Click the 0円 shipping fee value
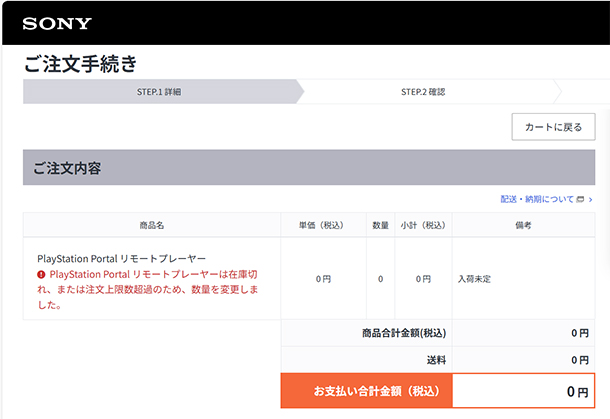 point(580,360)
